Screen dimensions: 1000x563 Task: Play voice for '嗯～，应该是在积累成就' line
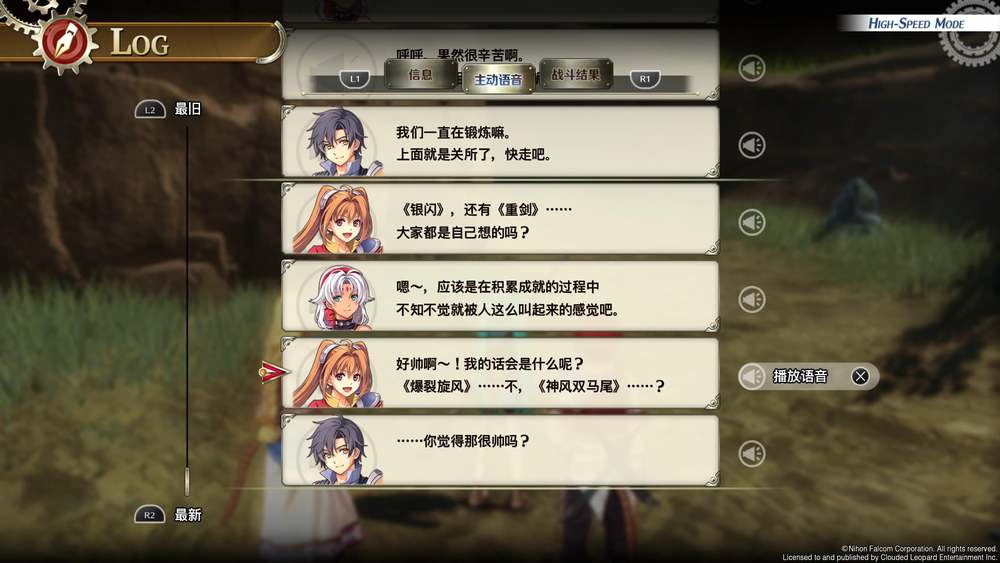(752, 299)
